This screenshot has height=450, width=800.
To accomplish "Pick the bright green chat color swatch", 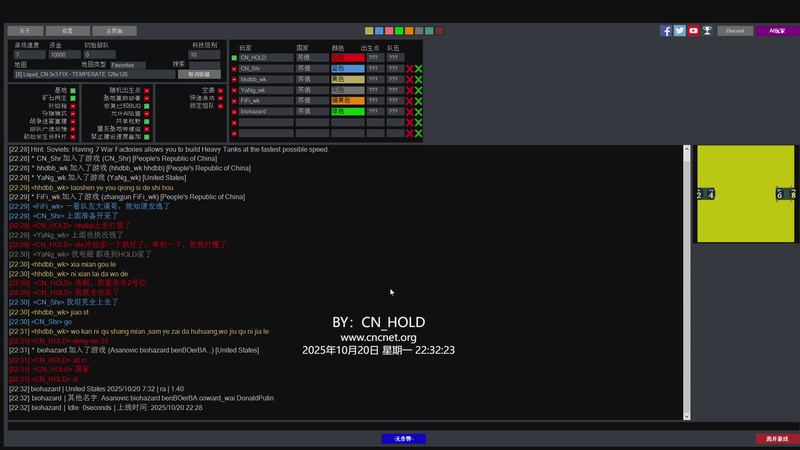I will click(399, 31).
